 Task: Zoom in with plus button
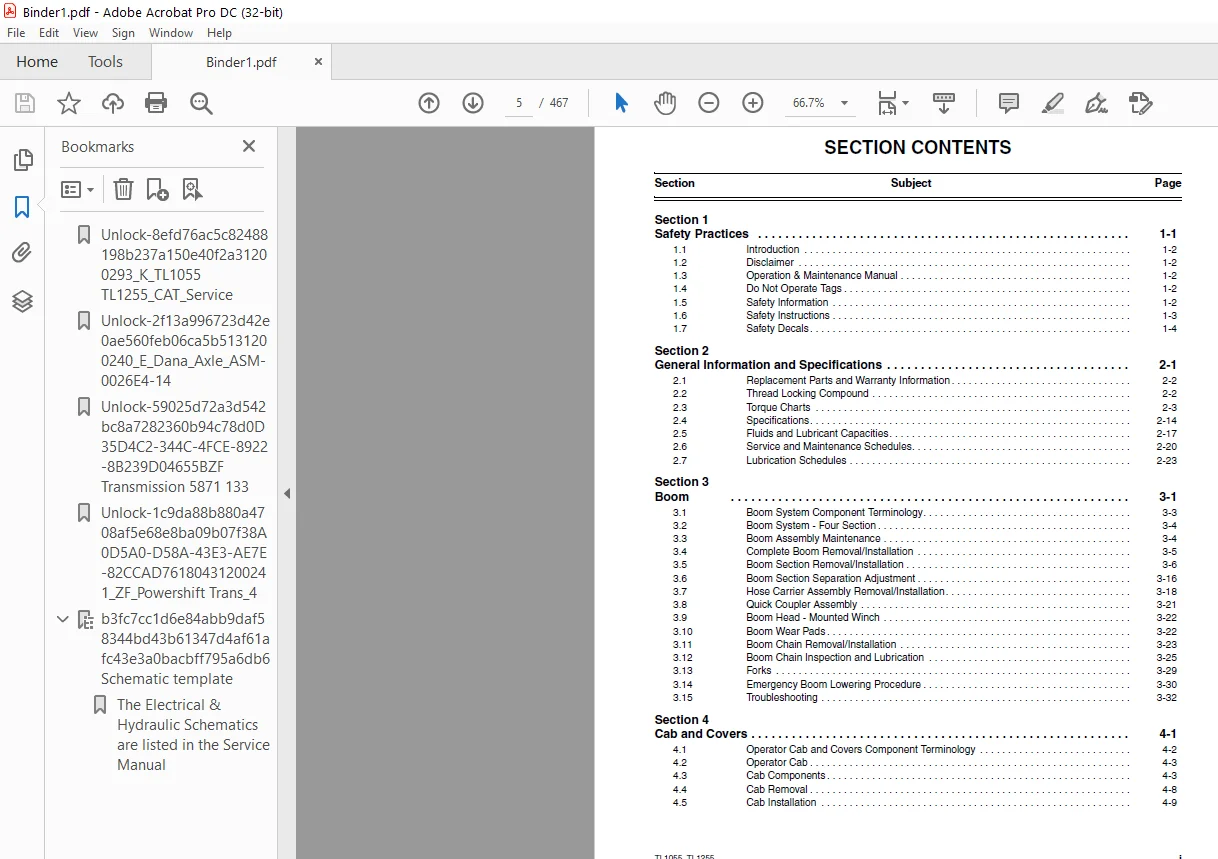click(x=753, y=103)
